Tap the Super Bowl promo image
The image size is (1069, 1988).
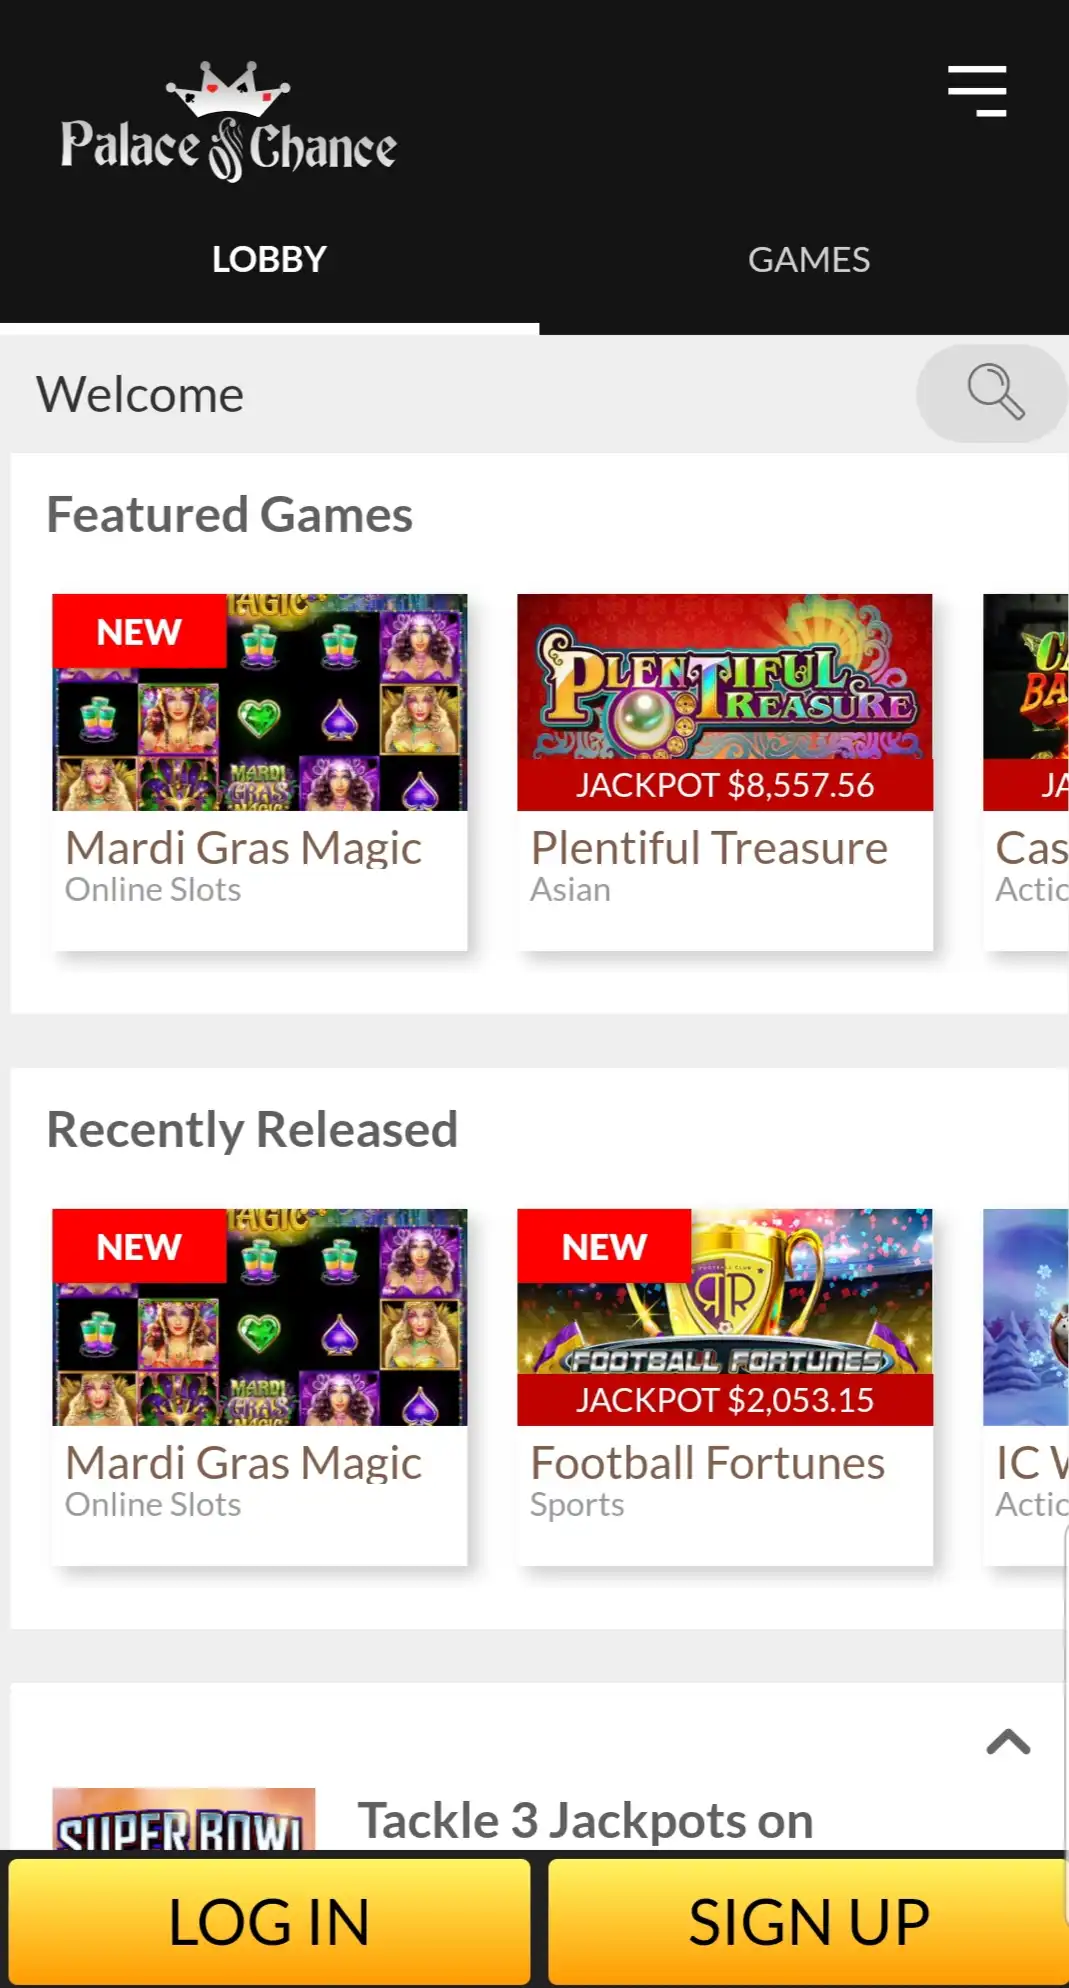[x=183, y=1818]
